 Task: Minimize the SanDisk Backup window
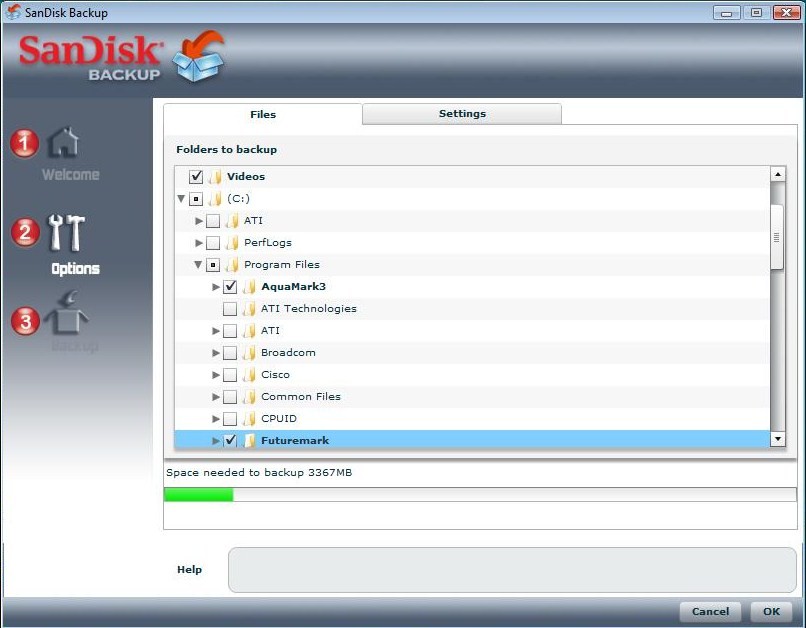726,13
